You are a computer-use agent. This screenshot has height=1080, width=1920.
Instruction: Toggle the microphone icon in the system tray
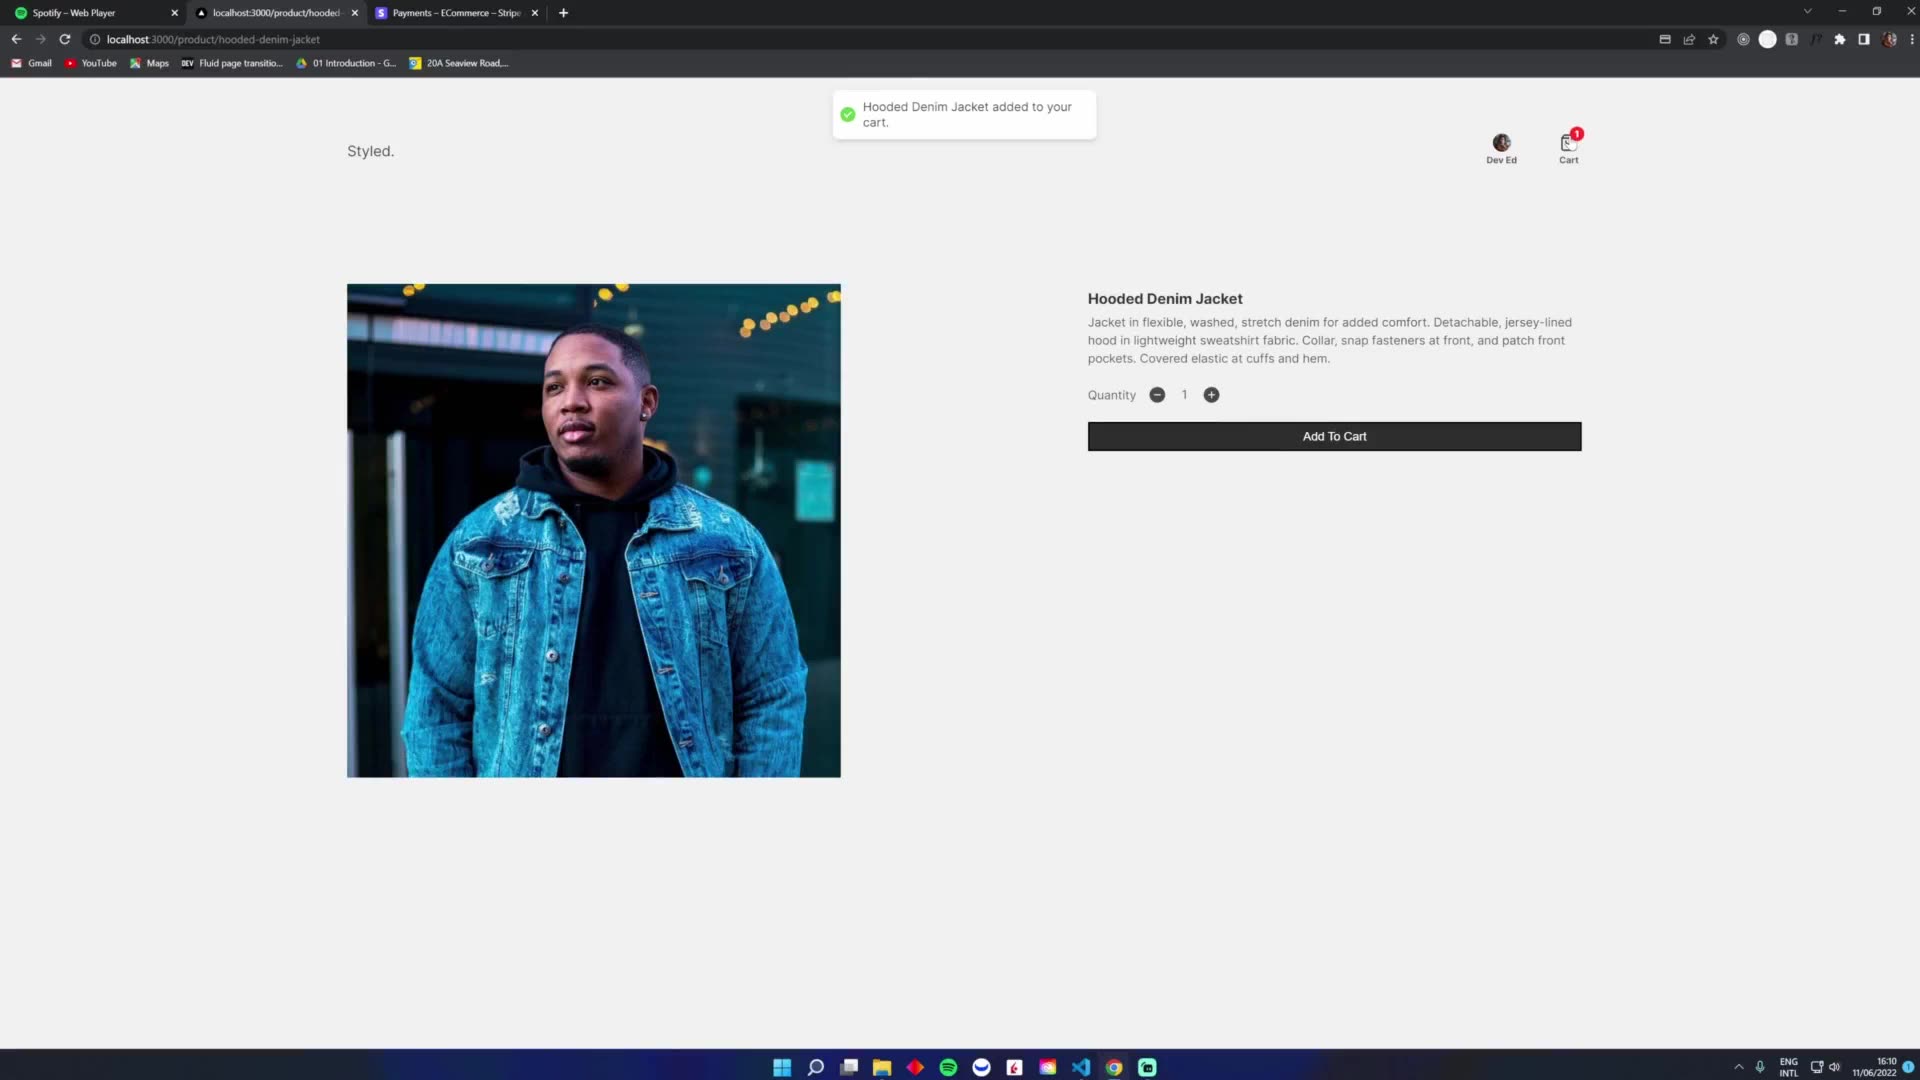point(1761,1066)
